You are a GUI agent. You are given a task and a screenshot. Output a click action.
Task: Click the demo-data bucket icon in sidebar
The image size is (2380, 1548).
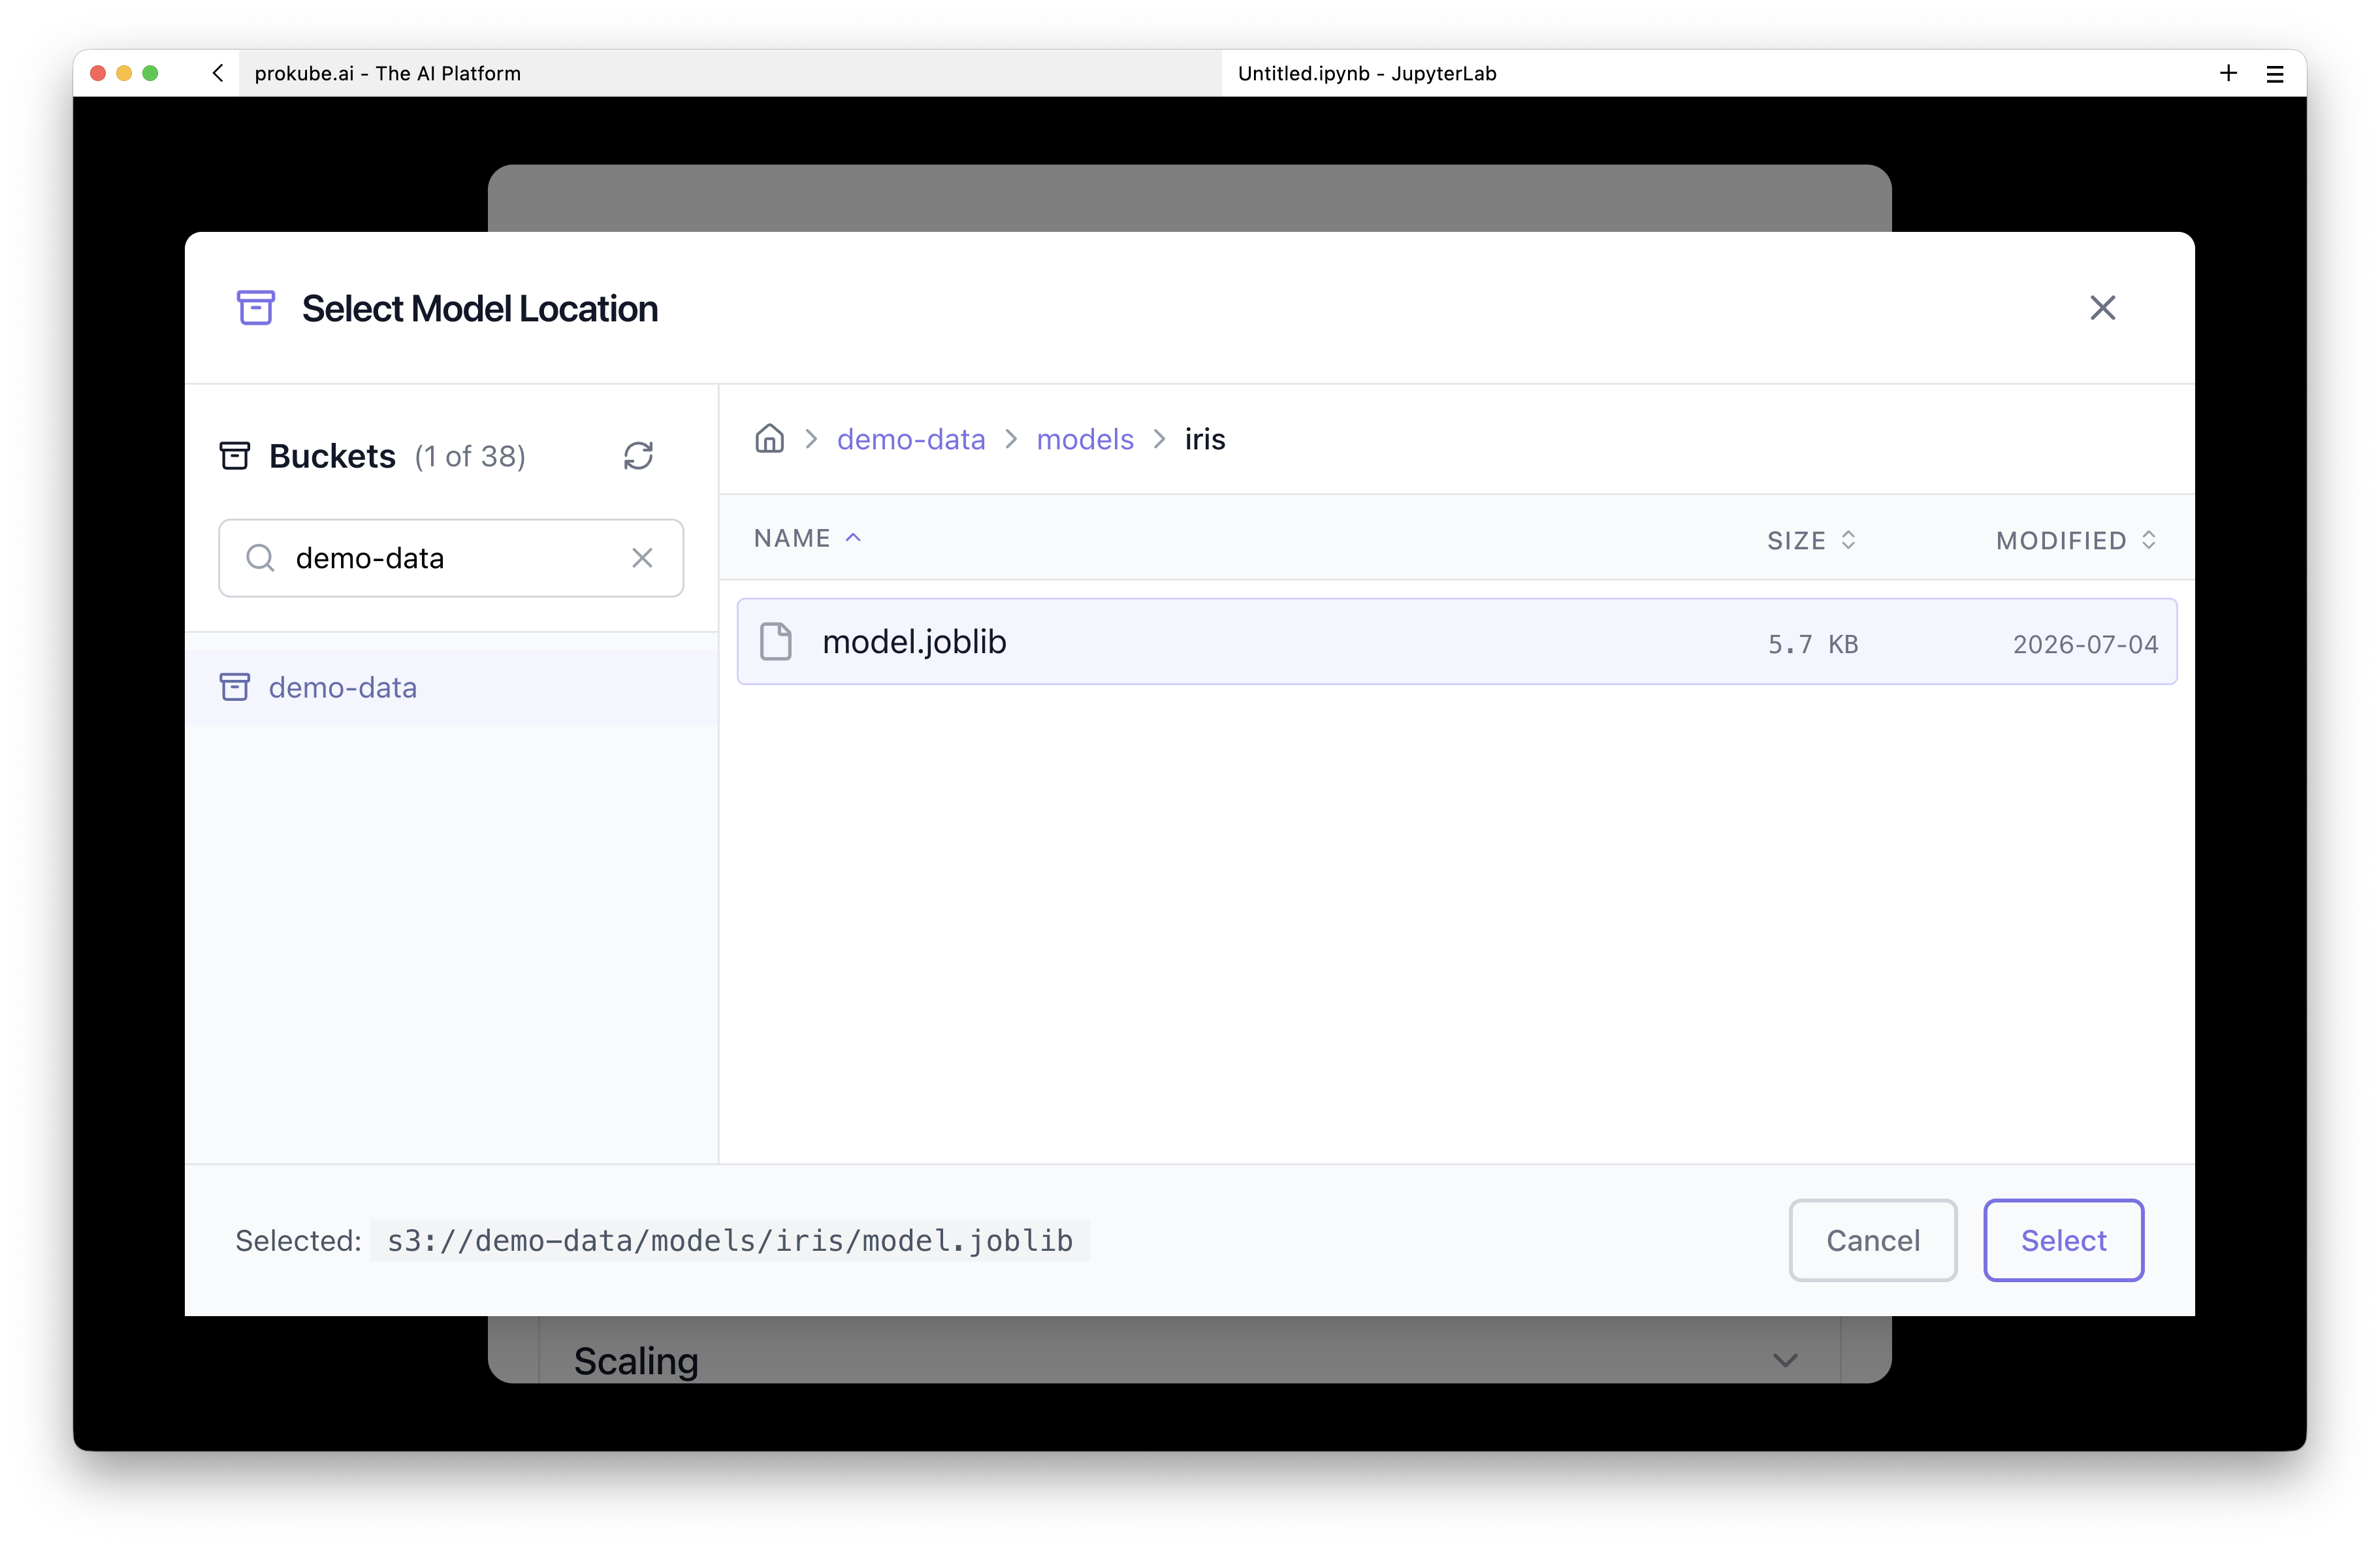[x=235, y=688]
